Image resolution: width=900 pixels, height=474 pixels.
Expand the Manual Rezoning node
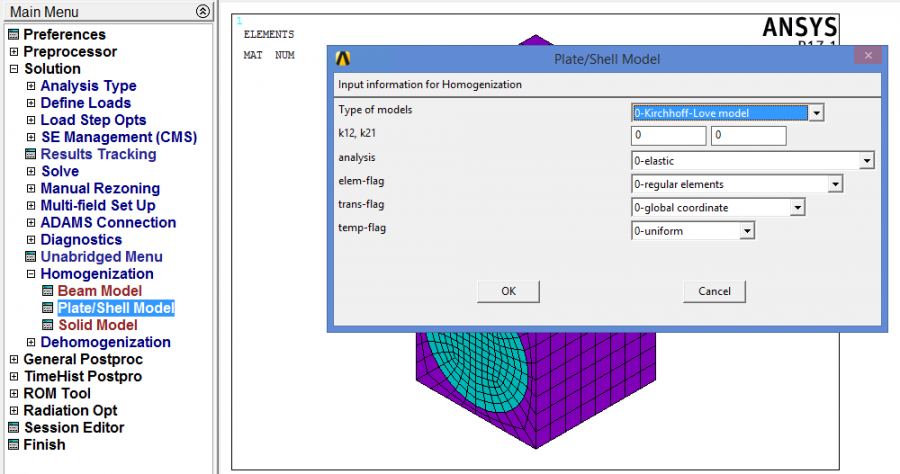click(x=31, y=188)
